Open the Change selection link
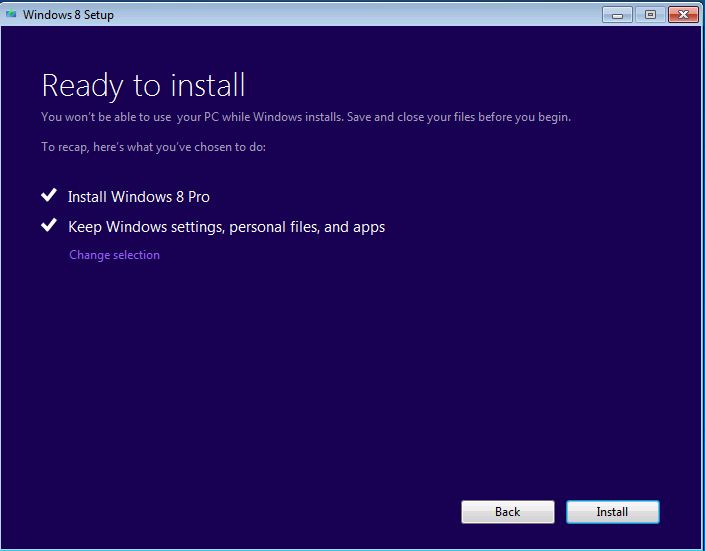Viewport: 705px width, 551px height. click(114, 255)
